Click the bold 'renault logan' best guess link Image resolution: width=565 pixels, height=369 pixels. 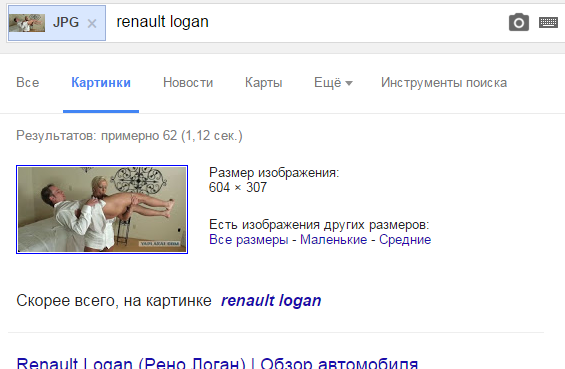271,301
